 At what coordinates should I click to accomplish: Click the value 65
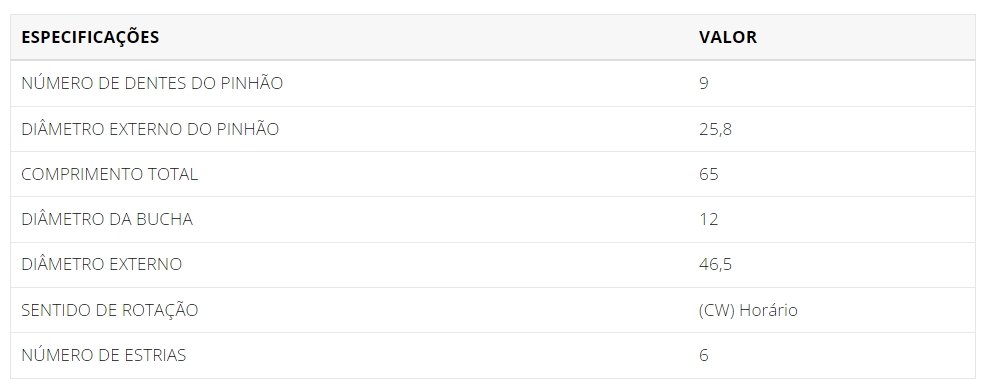(x=709, y=174)
